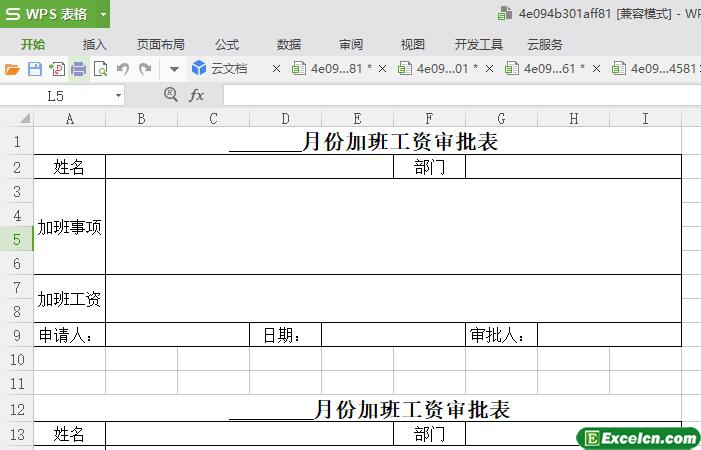Open the 数据 ribbon tab

coord(289,45)
